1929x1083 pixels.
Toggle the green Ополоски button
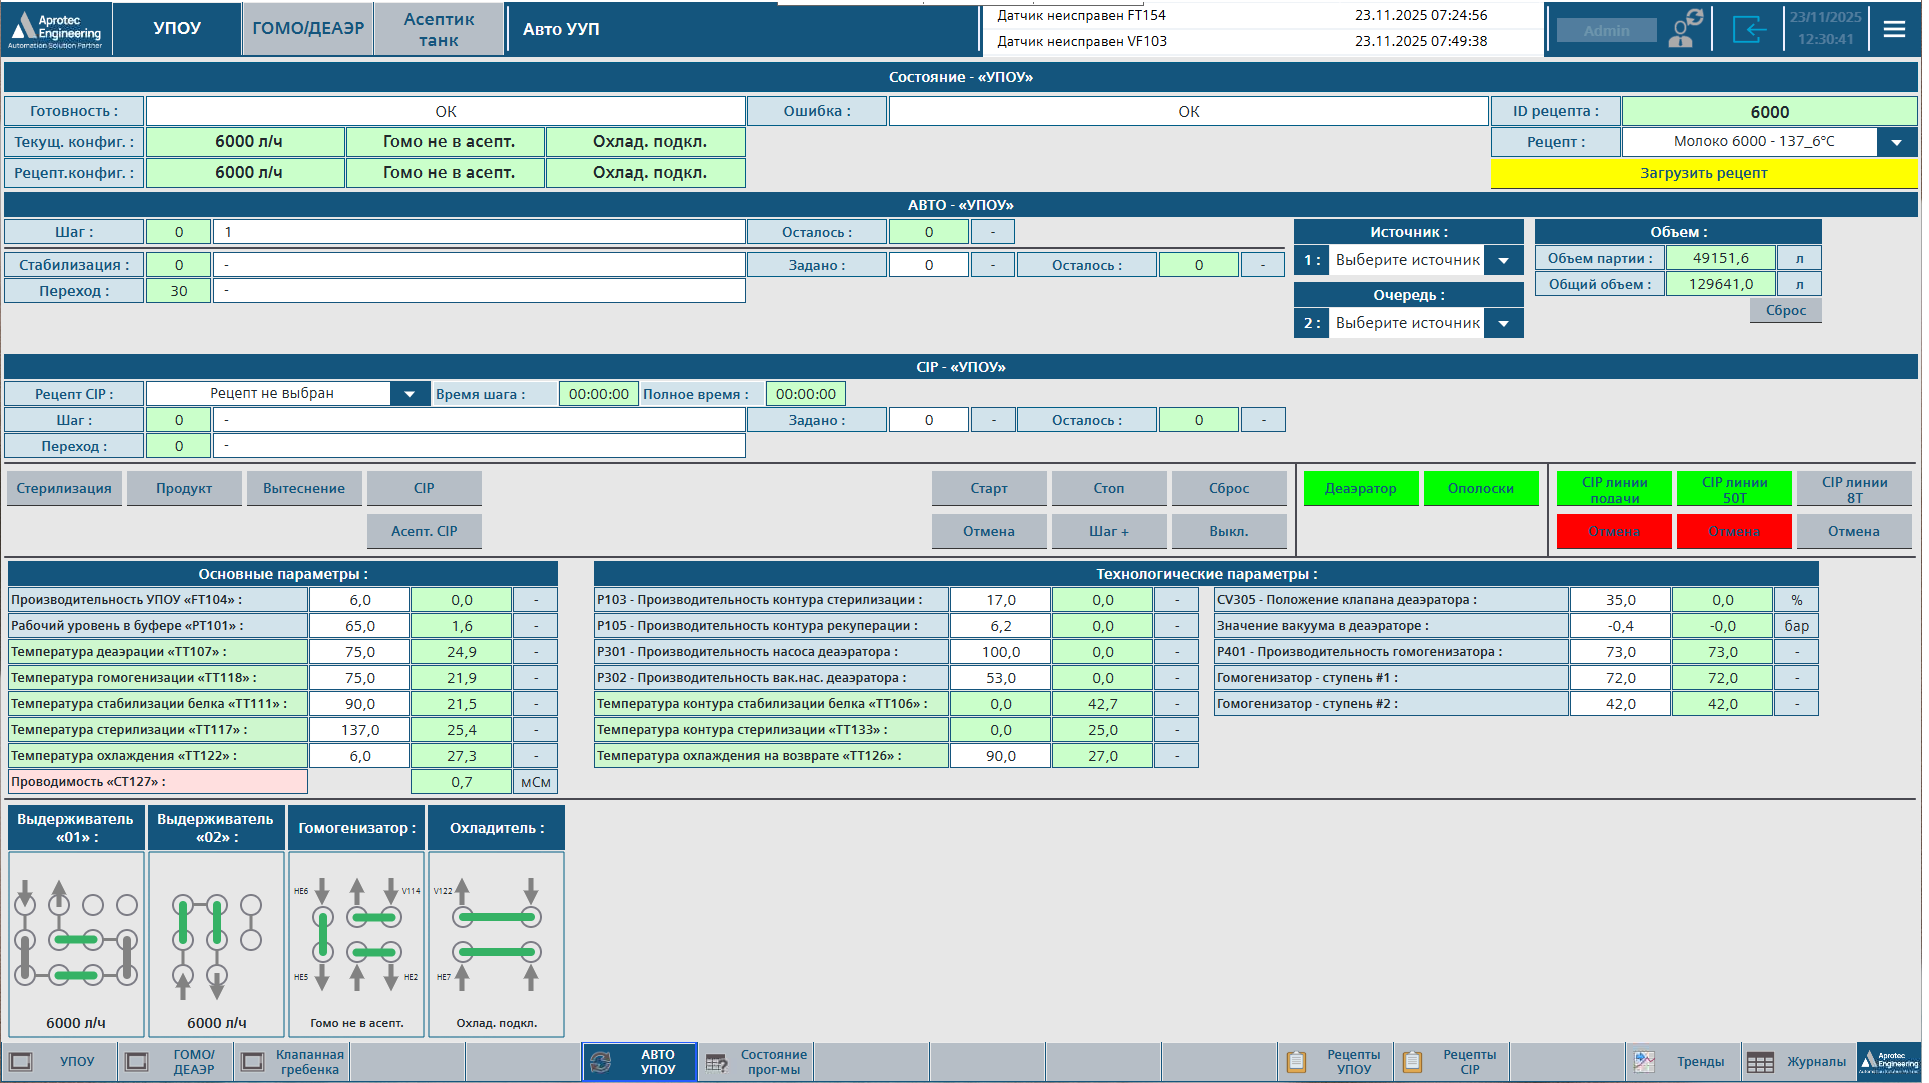[1480, 489]
